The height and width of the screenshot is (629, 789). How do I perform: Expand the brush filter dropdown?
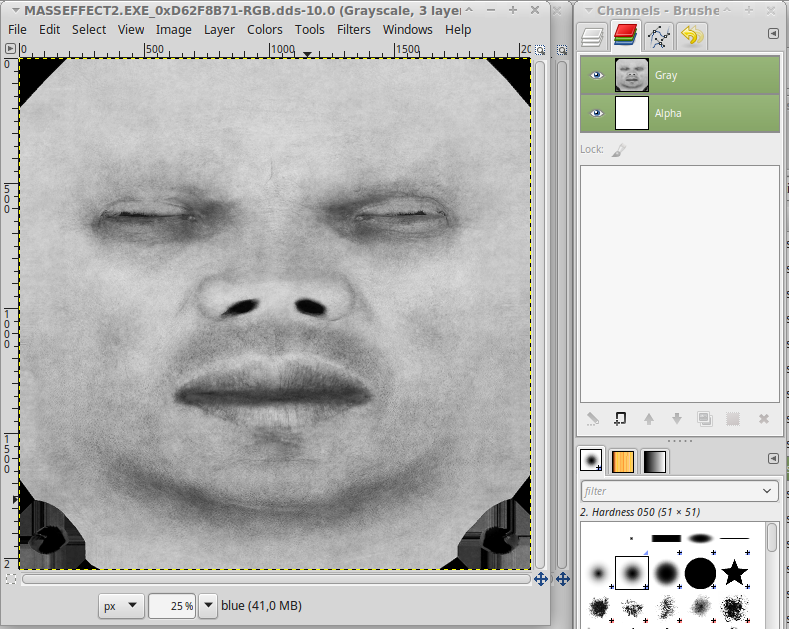767,491
